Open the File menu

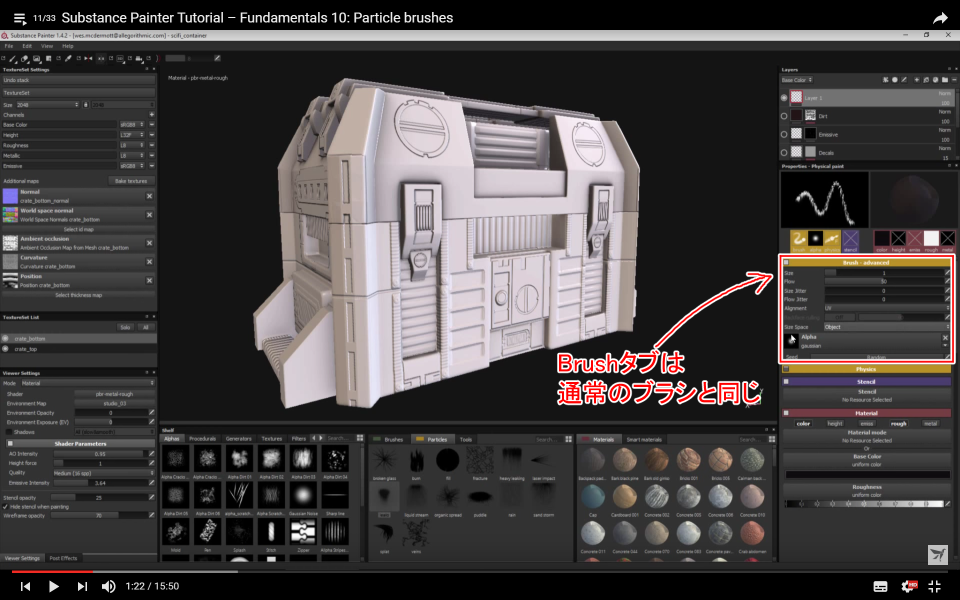tap(9, 46)
